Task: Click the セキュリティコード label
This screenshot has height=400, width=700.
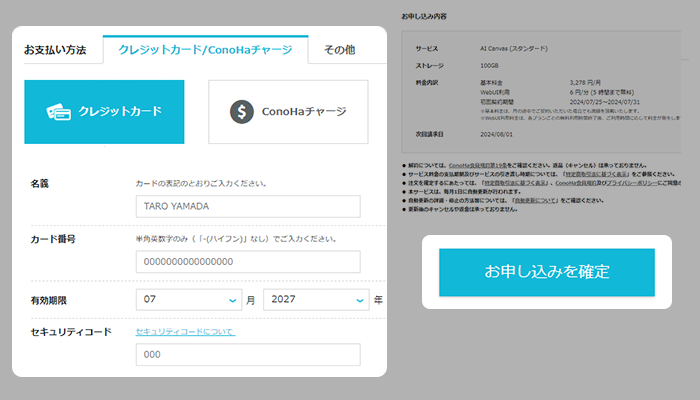Action: pos(71,332)
